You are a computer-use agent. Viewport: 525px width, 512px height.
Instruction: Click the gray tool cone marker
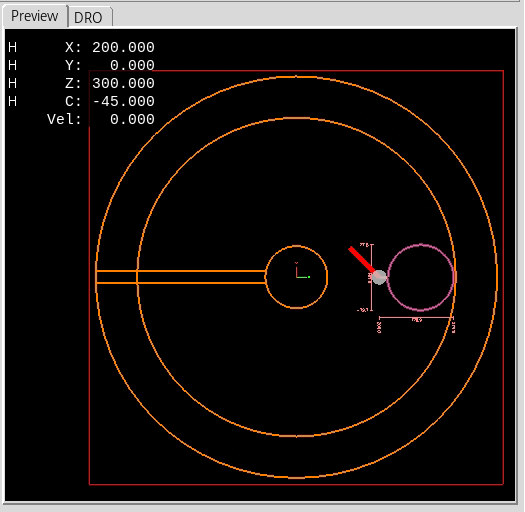tap(379, 277)
